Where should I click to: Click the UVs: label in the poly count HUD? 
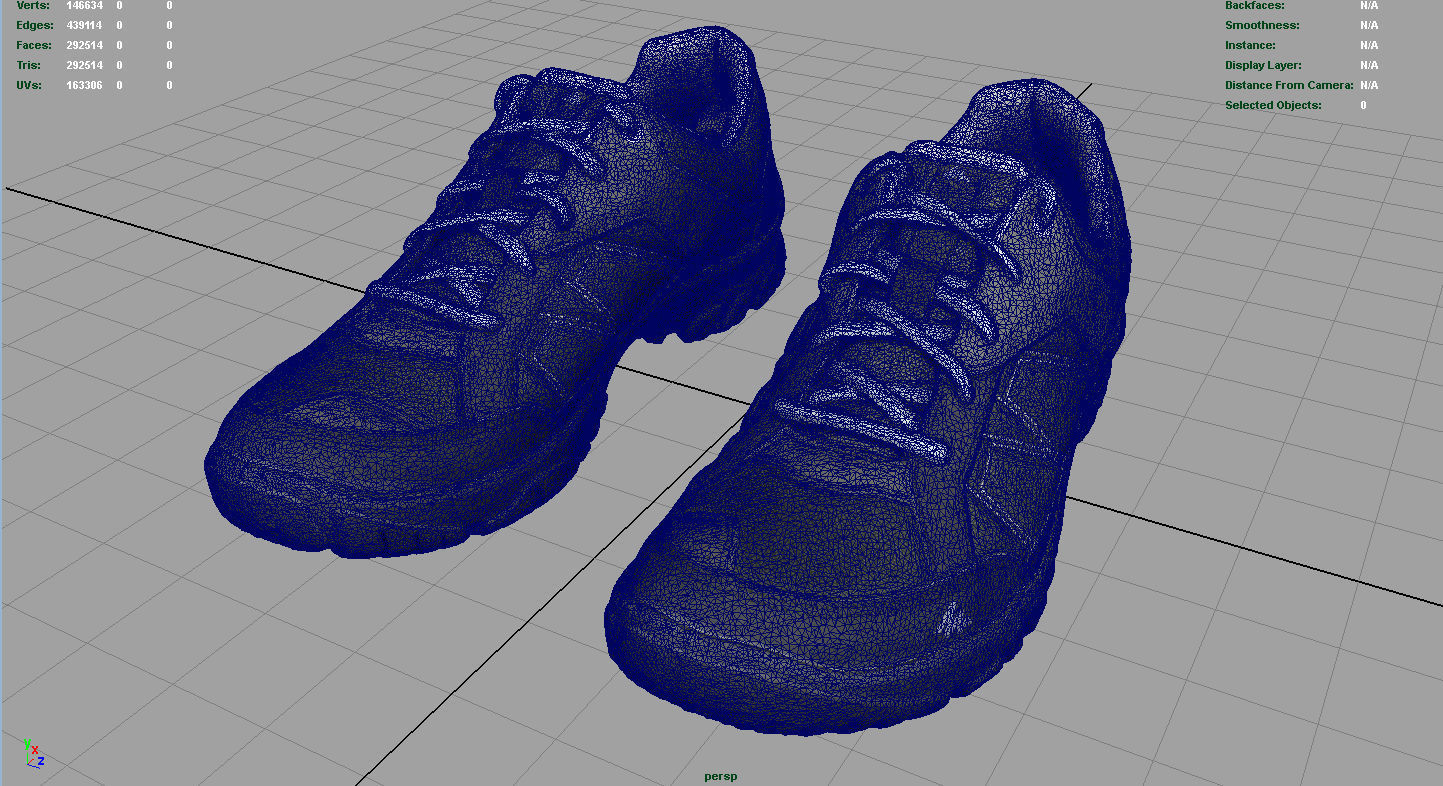(x=29, y=85)
